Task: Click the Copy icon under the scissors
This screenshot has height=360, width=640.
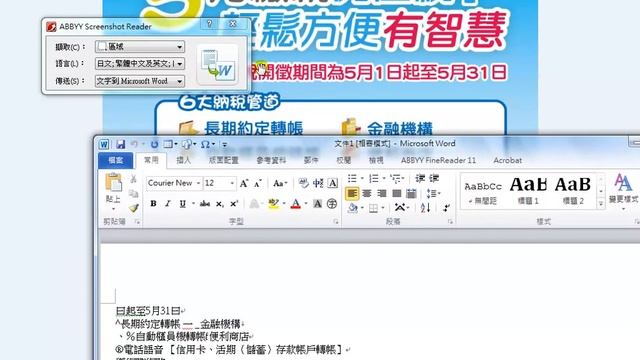Action: tap(133, 193)
